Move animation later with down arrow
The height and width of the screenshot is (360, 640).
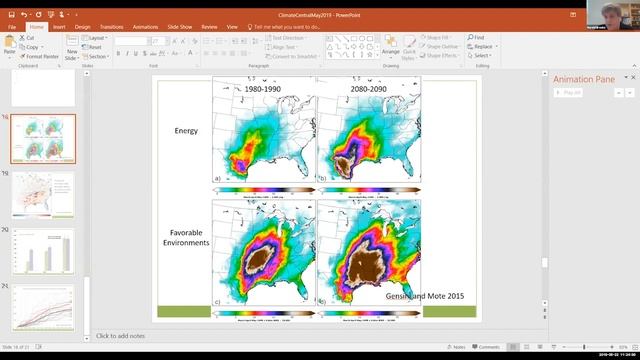tap(630, 93)
